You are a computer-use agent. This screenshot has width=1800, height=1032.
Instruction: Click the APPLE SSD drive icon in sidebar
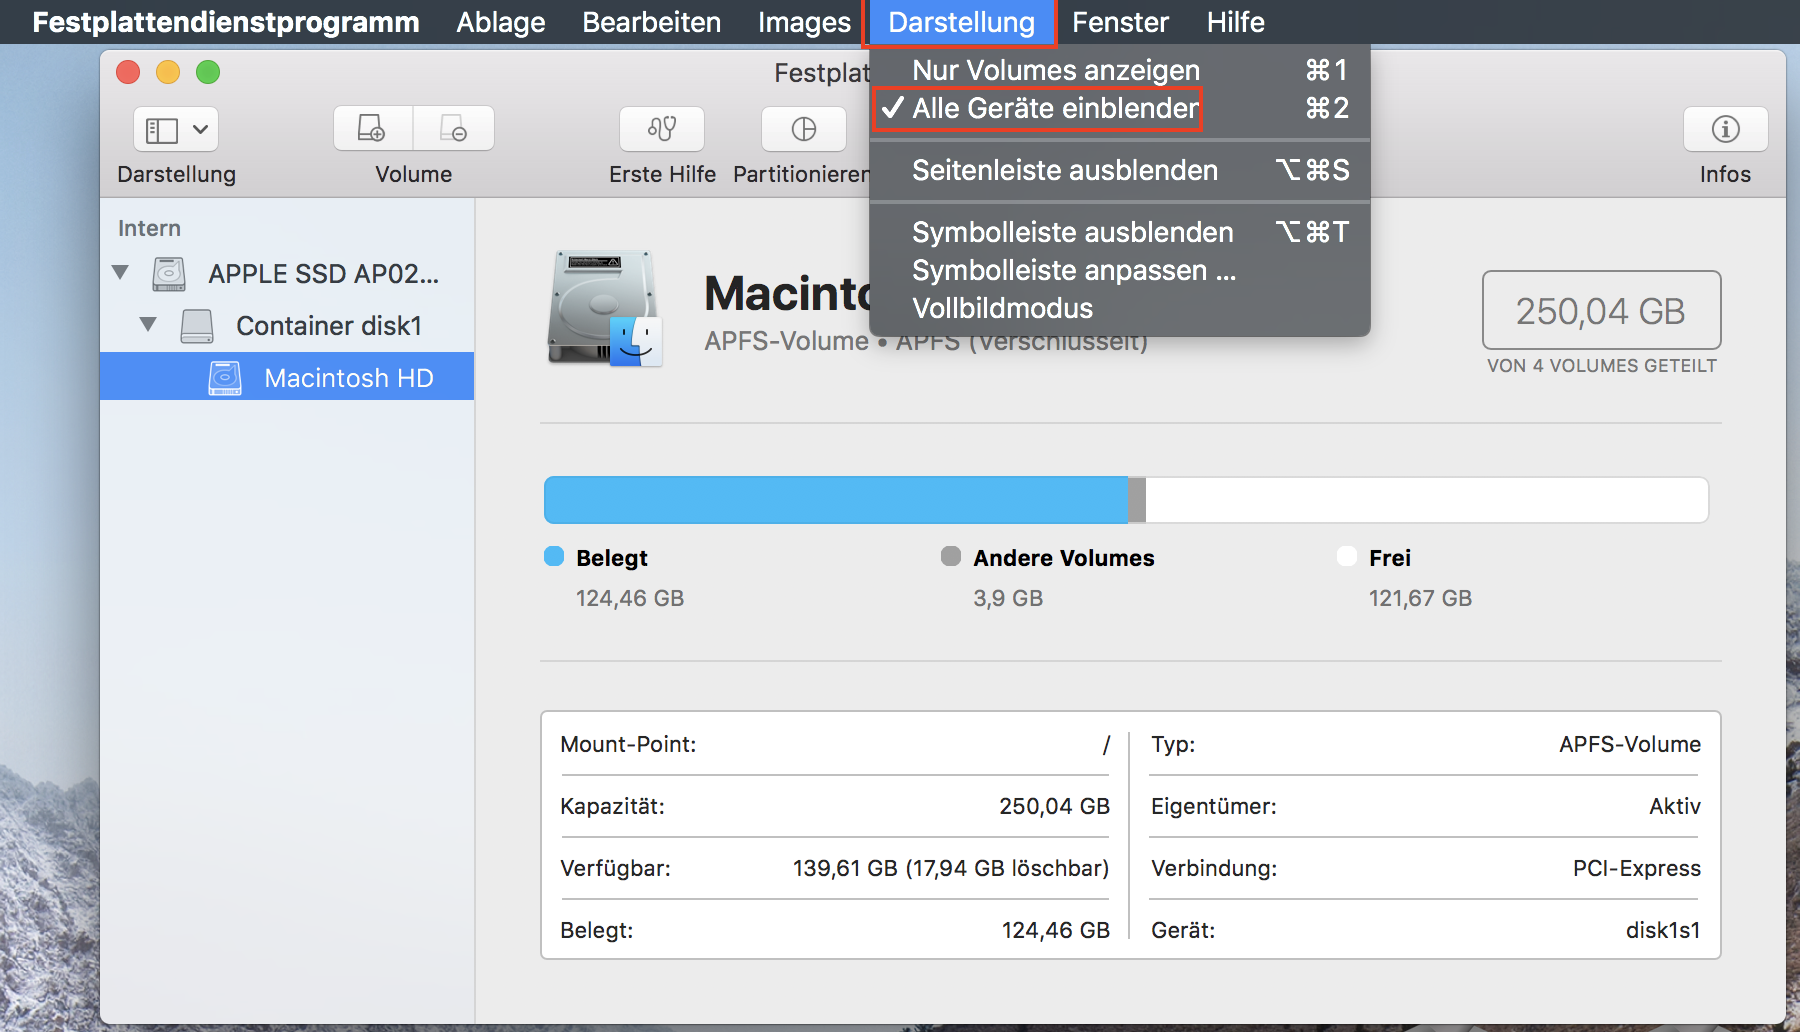[x=169, y=274]
